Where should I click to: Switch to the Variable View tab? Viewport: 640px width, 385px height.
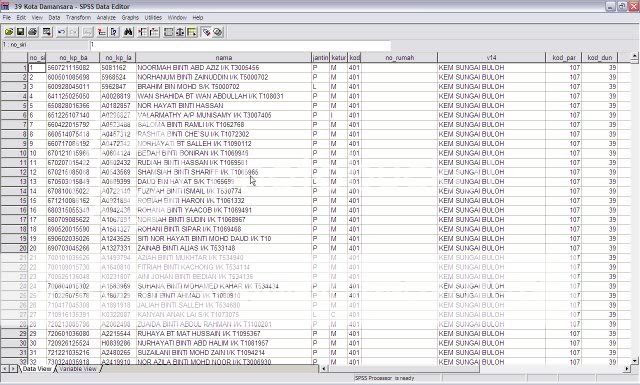click(78, 369)
